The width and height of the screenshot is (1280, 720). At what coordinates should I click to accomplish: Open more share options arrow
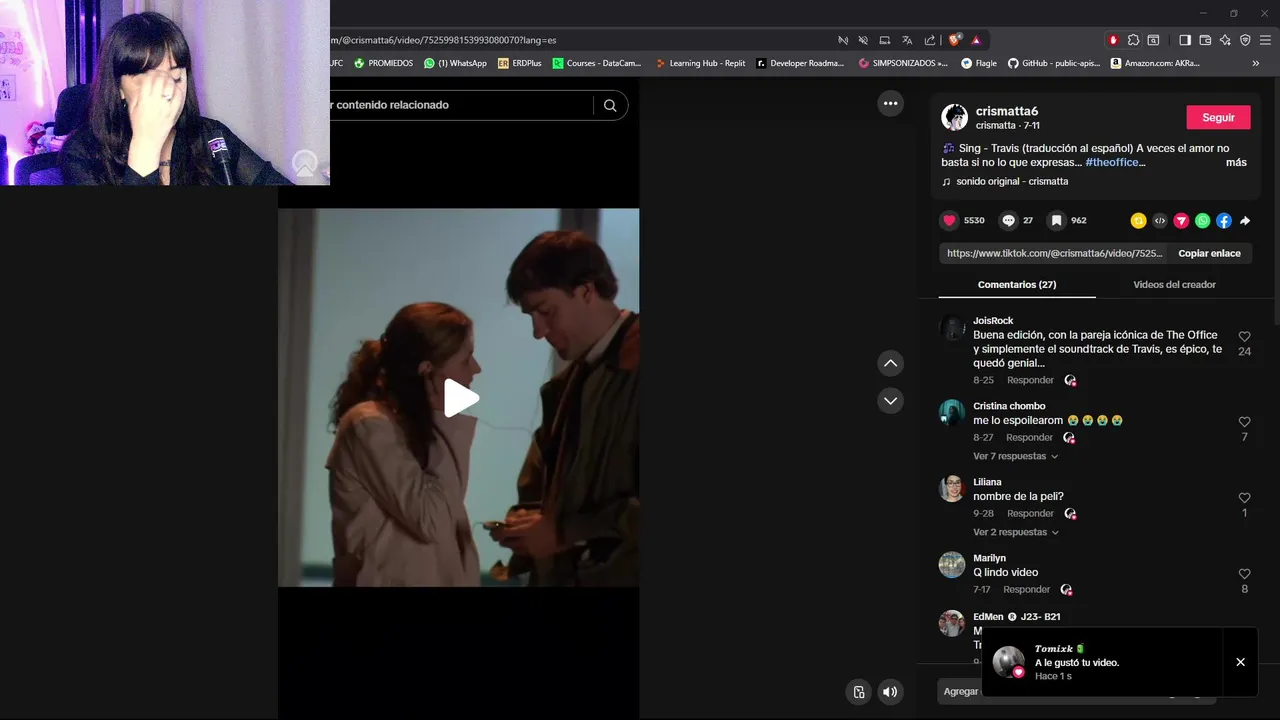coord(1245,221)
